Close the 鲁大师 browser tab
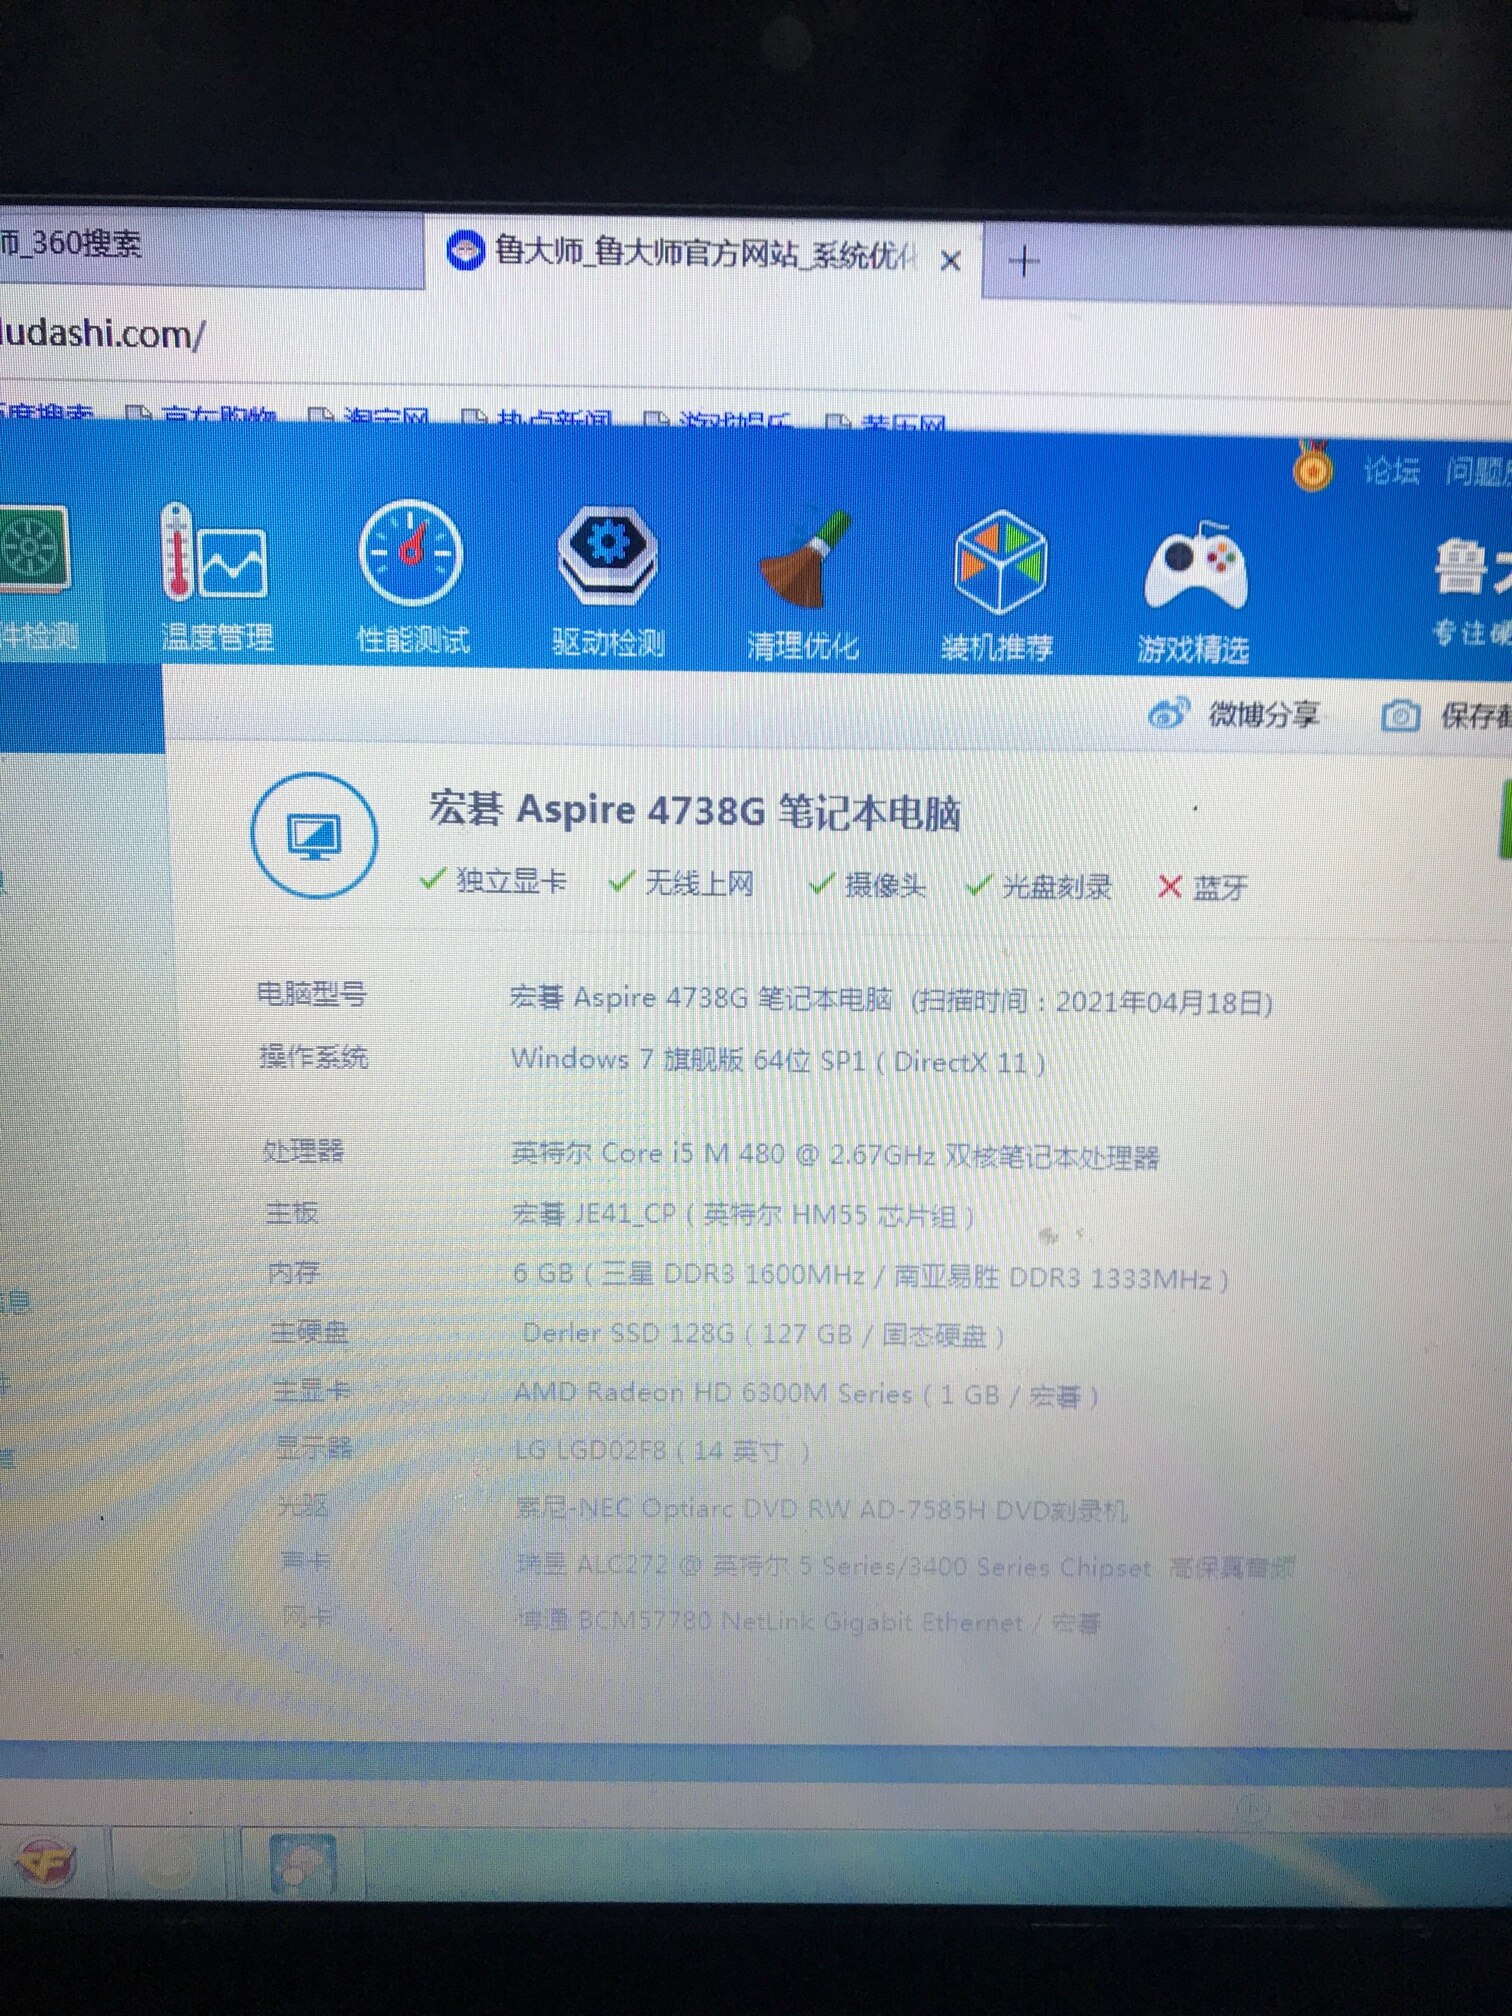The height and width of the screenshot is (2016, 1512). 951,262
